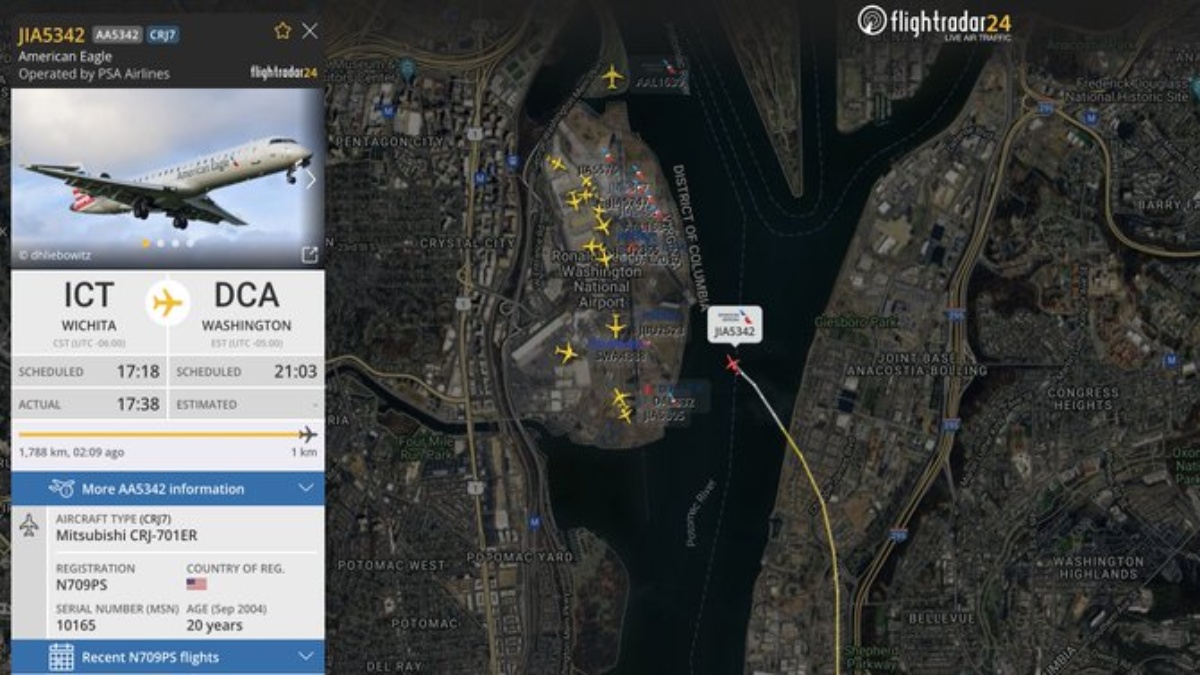This screenshot has width=1200, height=675.
Task: Click the dhliebowitz photo credit link
Action: click(x=55, y=255)
